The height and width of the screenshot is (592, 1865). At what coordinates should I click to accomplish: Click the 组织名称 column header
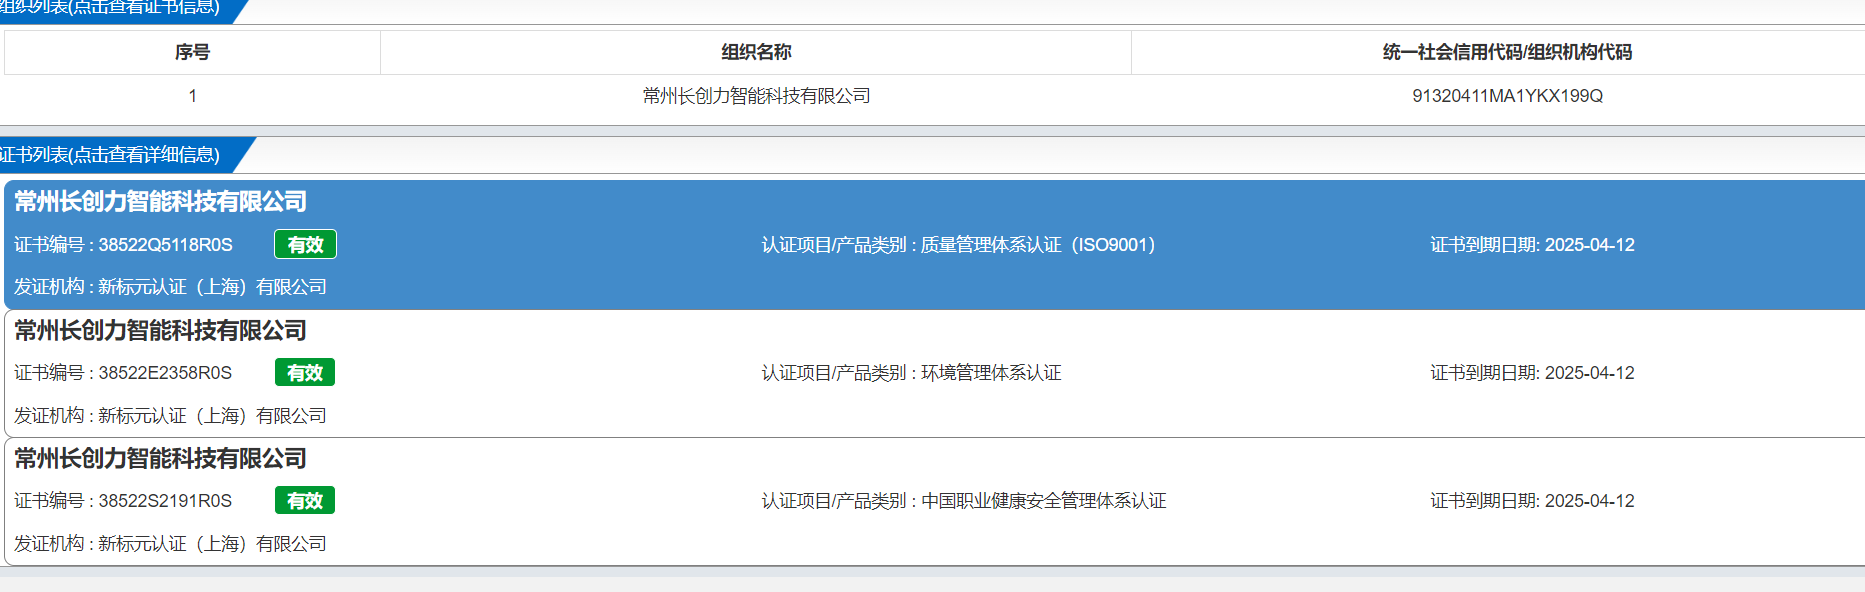[x=756, y=52]
